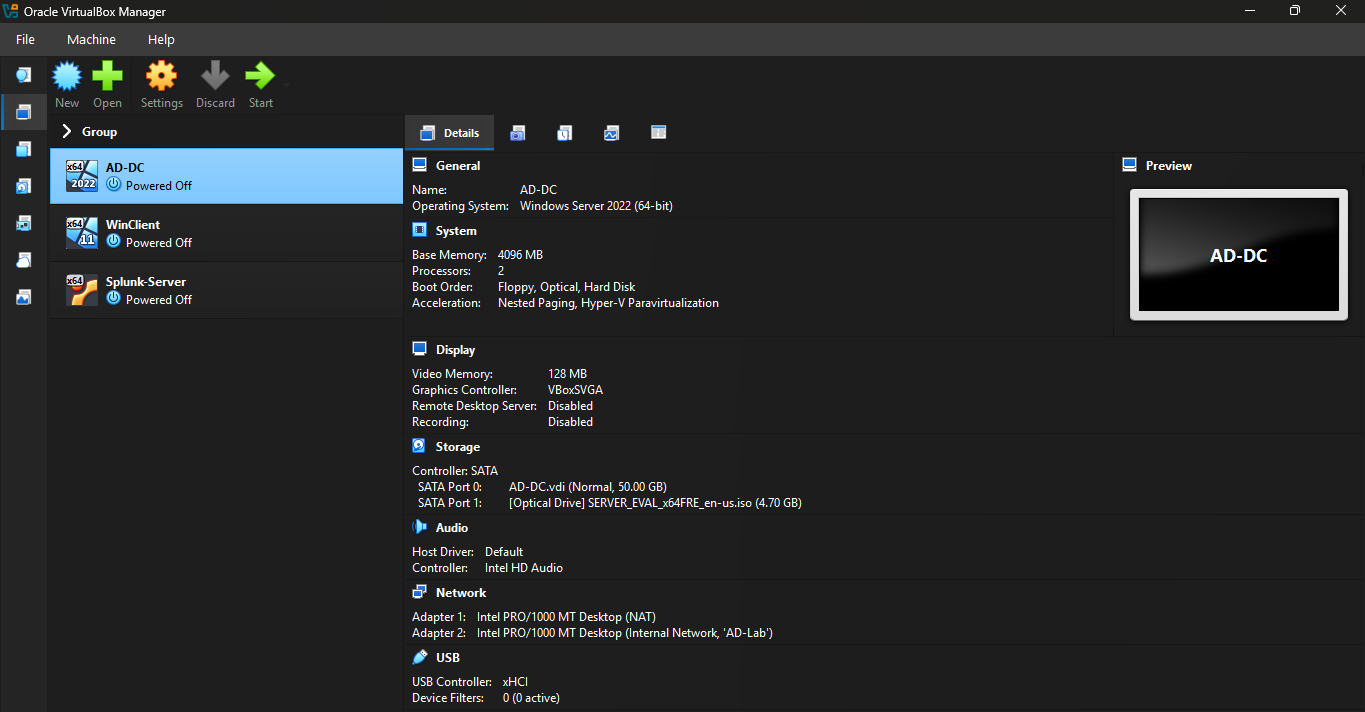Click the 'Graphics Controller:' label
The width and height of the screenshot is (1365, 712).
[464, 390]
